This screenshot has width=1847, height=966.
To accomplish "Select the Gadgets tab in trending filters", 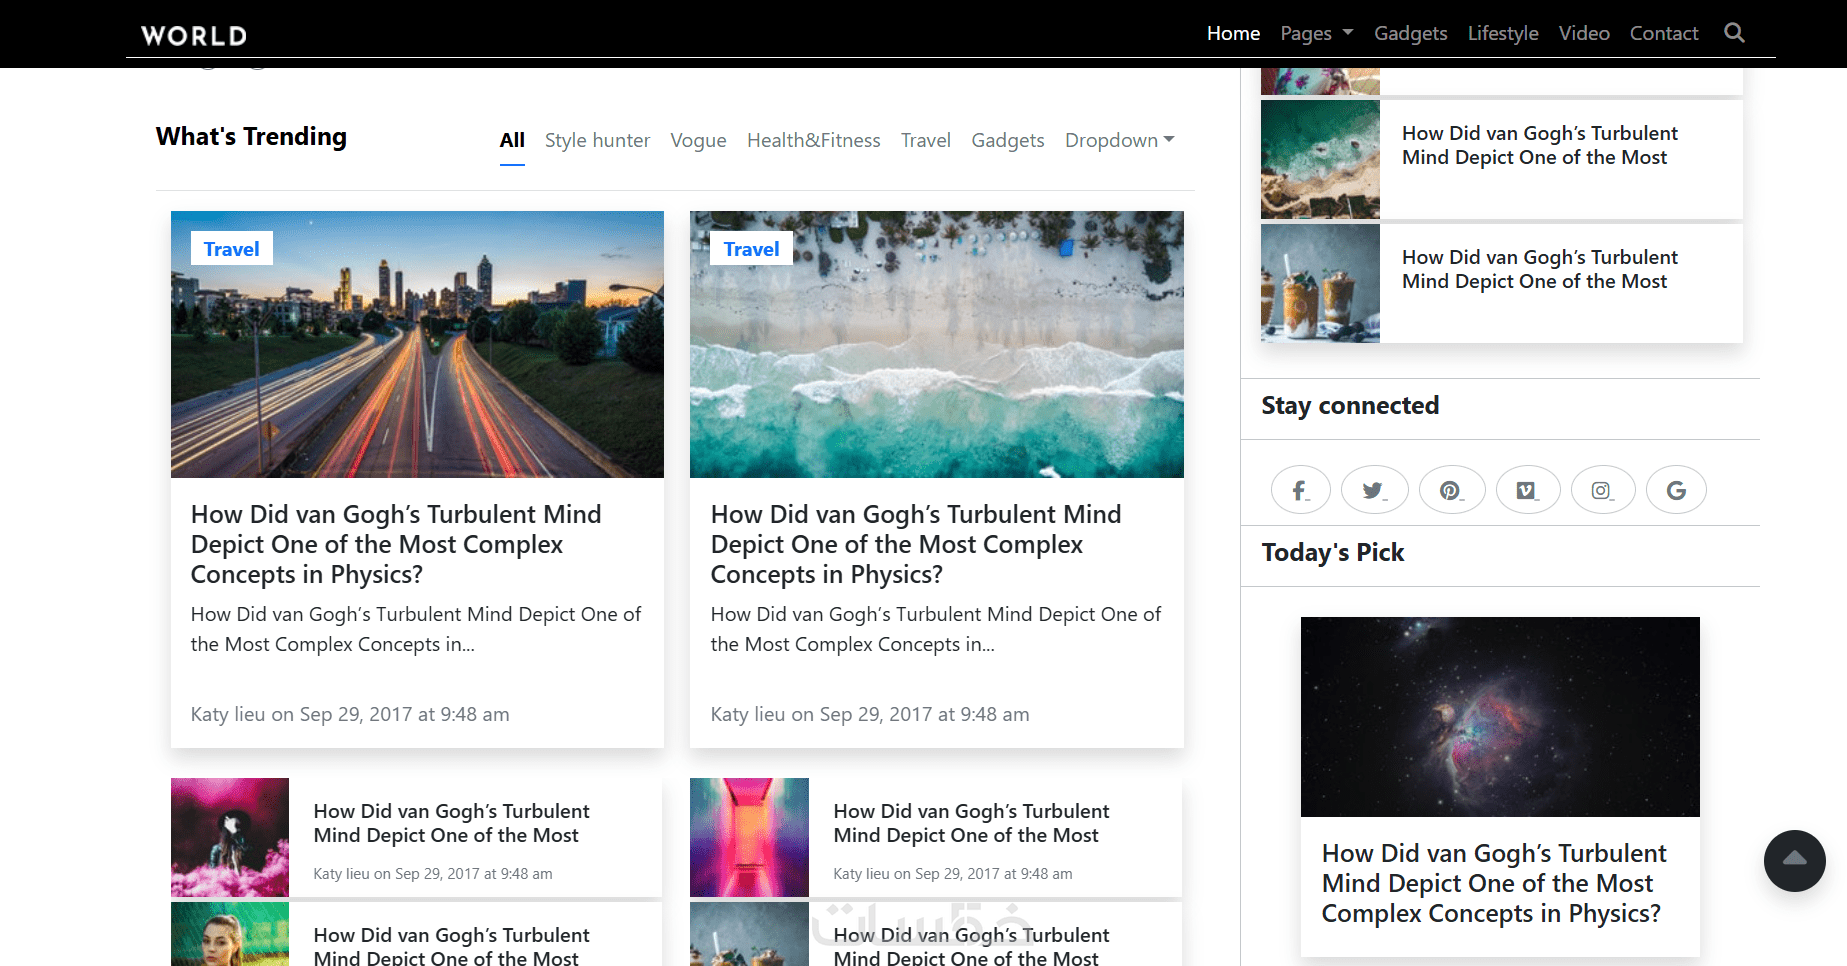I will tap(1008, 140).
